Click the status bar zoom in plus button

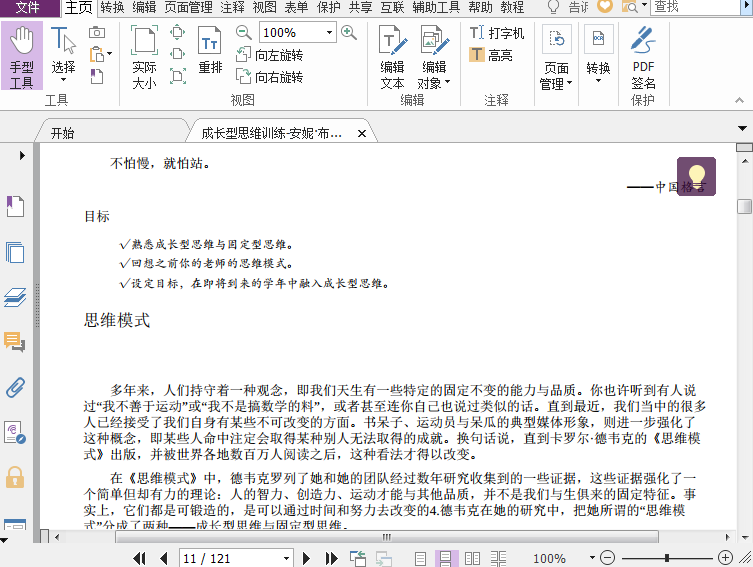pos(725,558)
